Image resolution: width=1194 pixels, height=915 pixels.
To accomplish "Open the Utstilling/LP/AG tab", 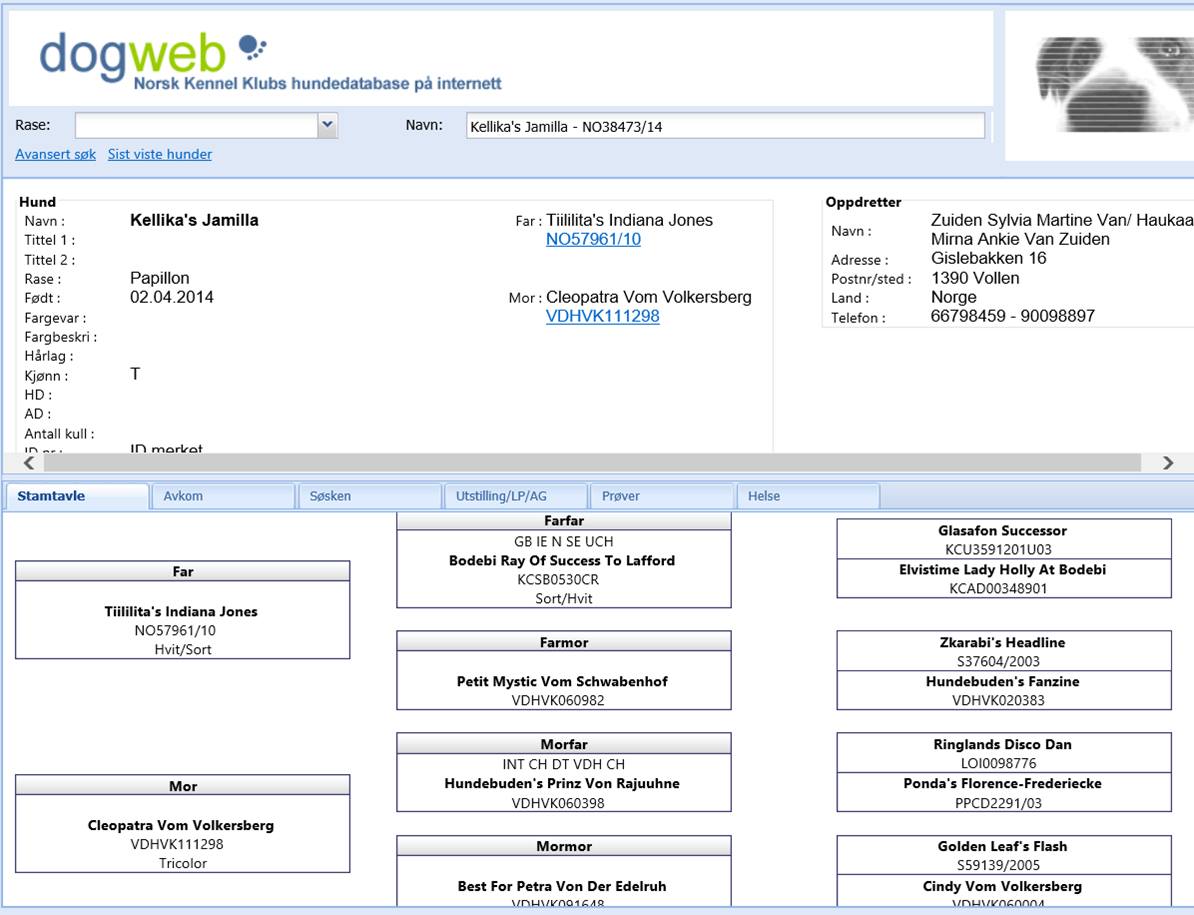I will [x=516, y=496].
